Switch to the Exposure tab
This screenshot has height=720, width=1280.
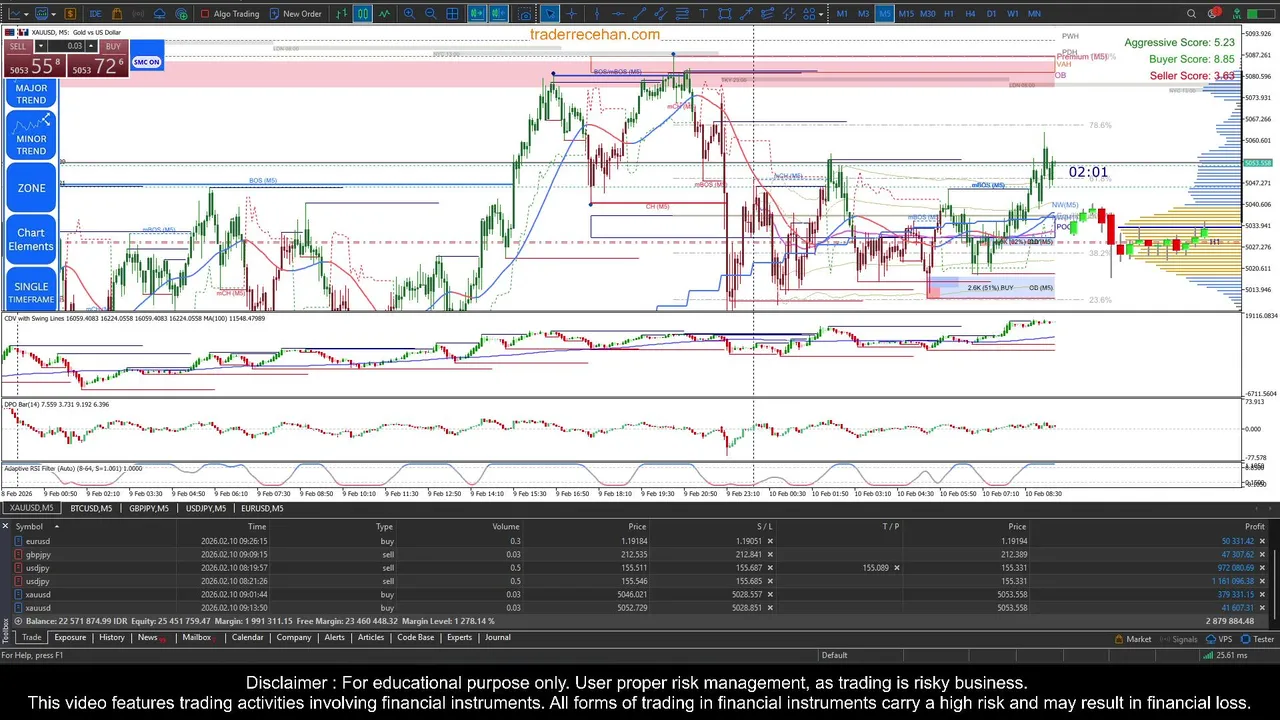[70, 638]
